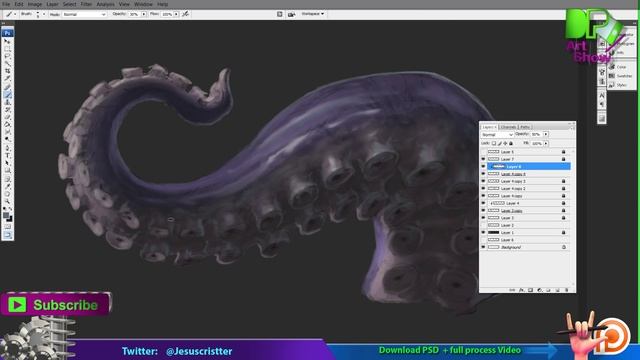Open the Swatches panel in dock
The height and width of the screenshot is (360, 640).
point(620,76)
